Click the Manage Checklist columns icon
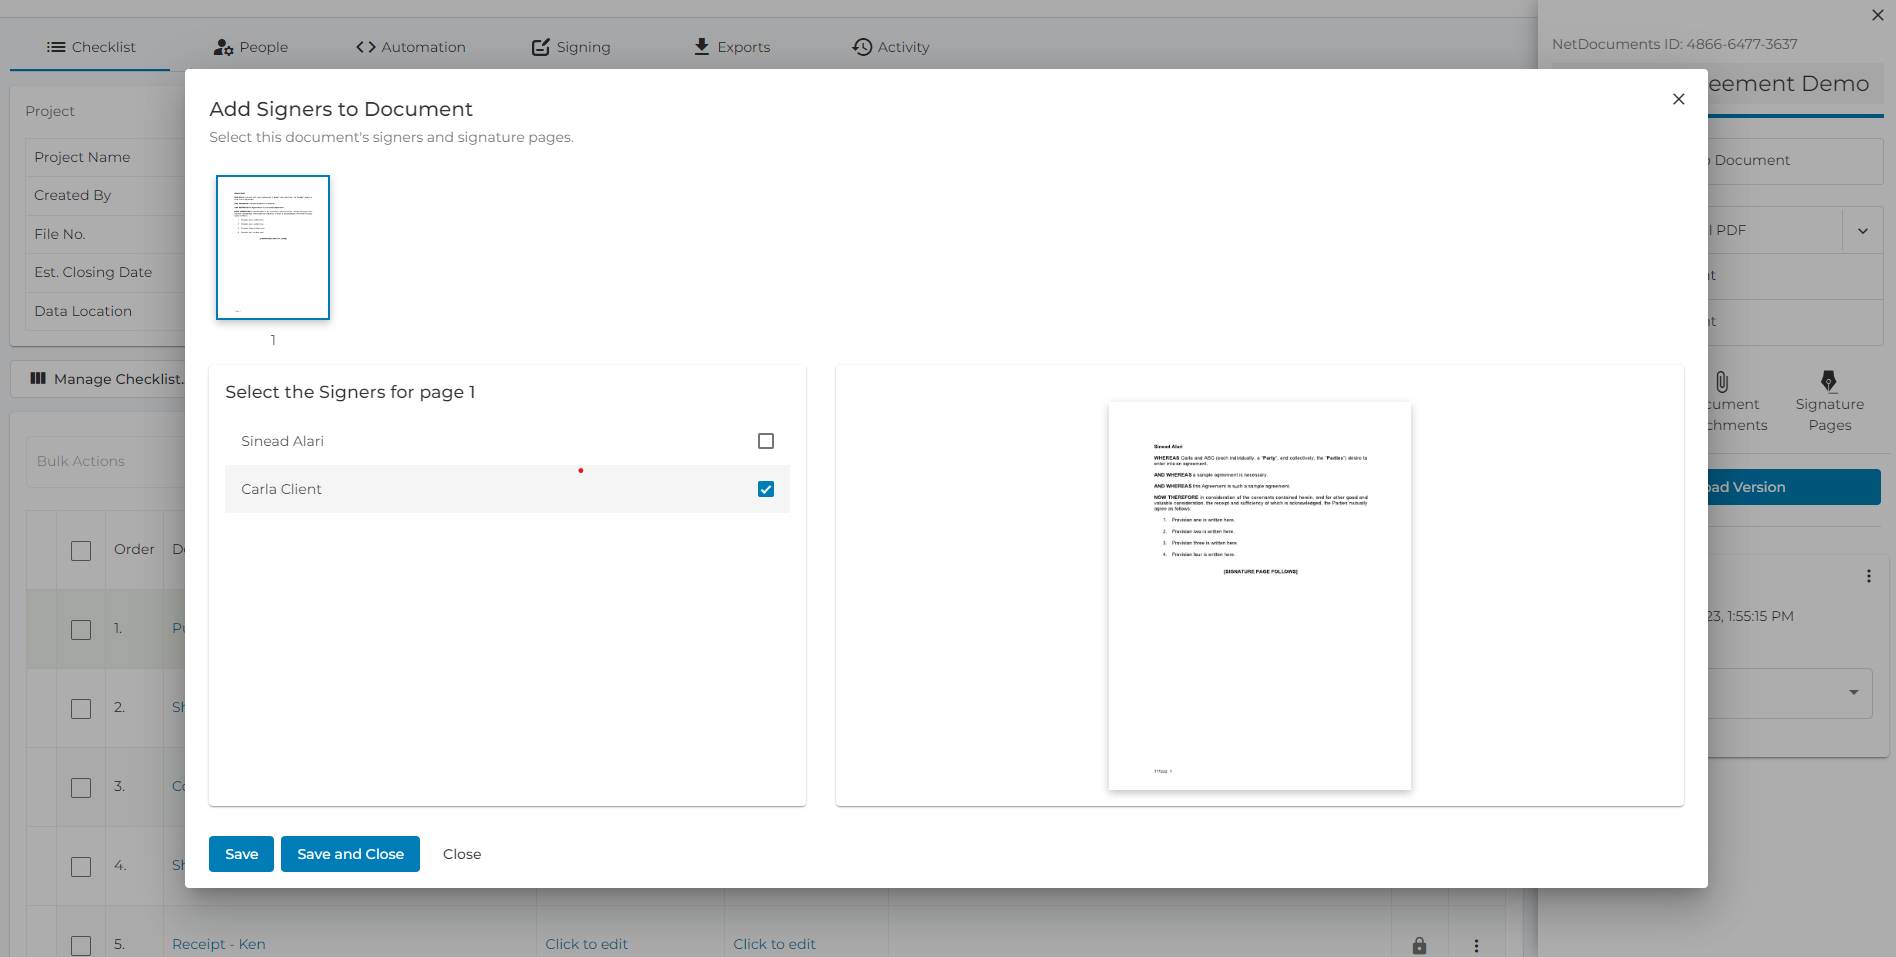Image resolution: width=1896 pixels, height=957 pixels. [38, 378]
